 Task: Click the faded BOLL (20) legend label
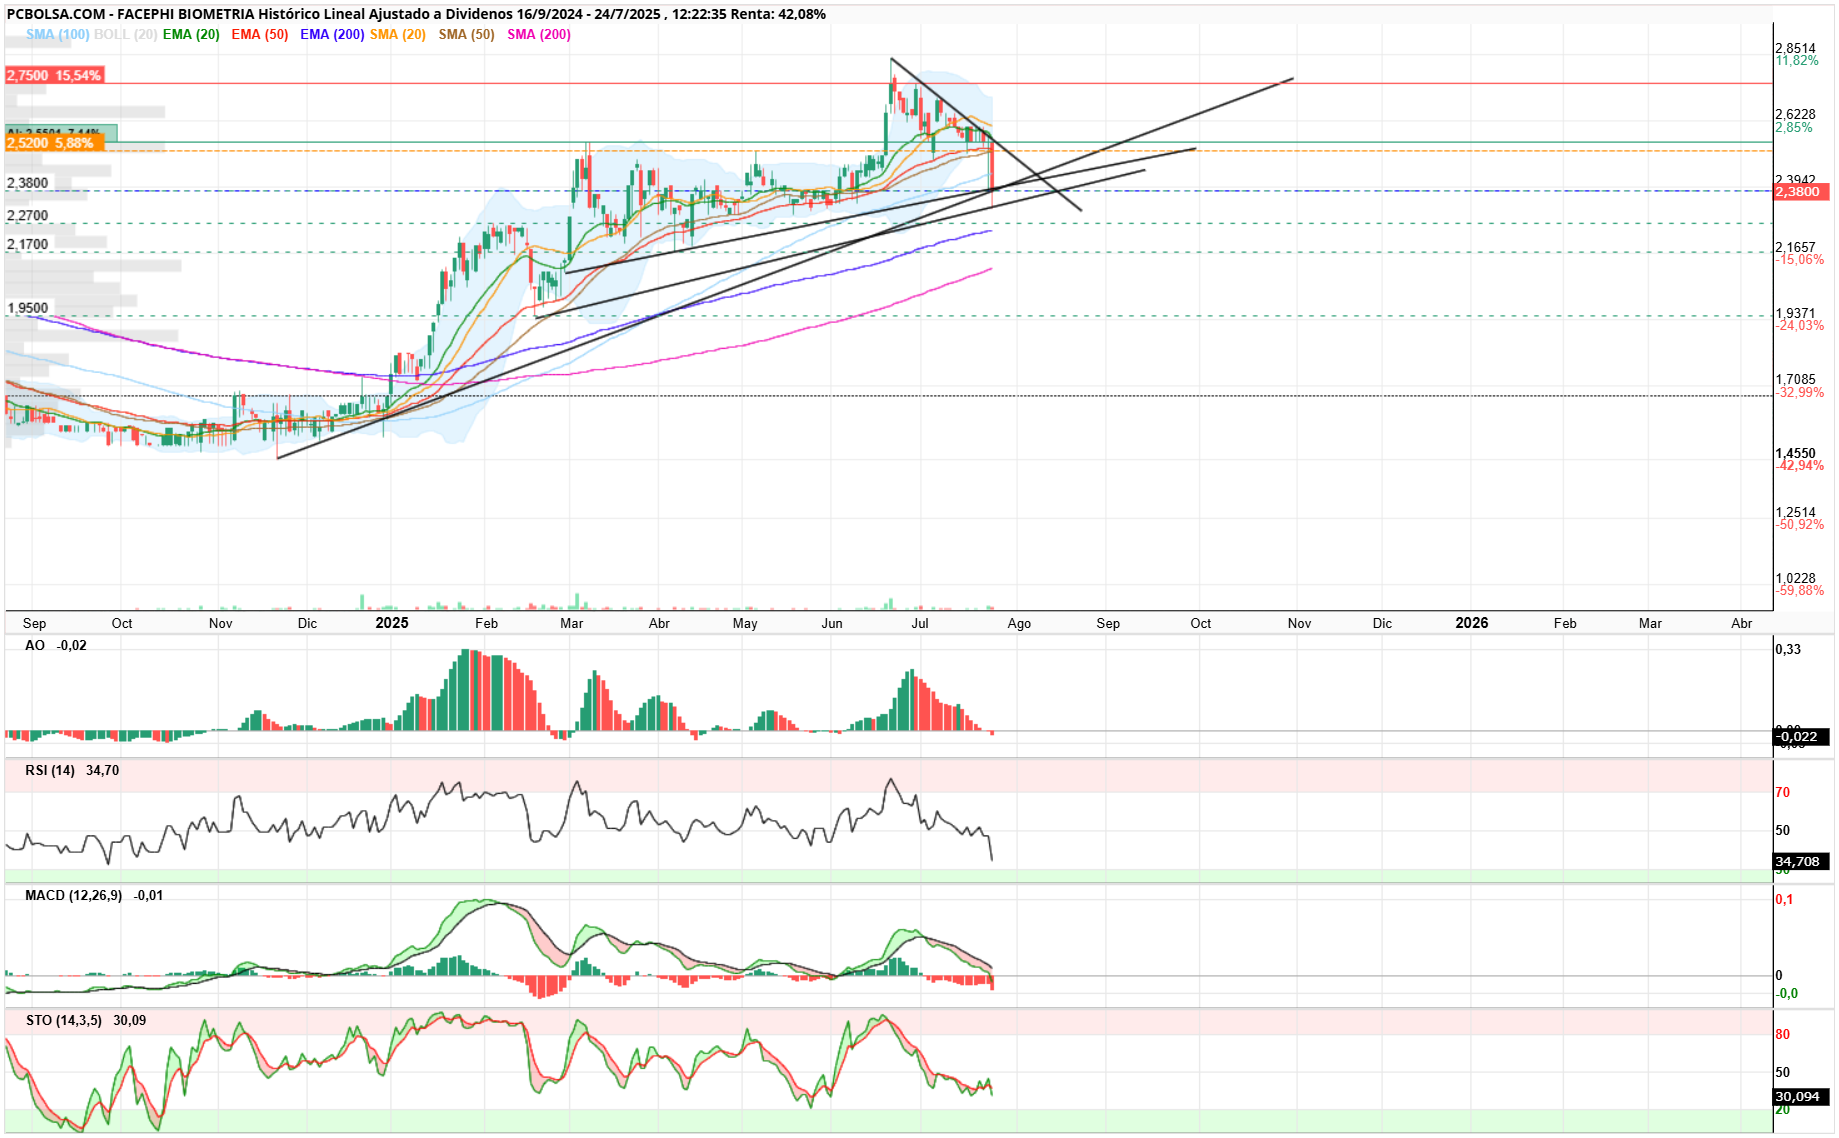pos(125,34)
